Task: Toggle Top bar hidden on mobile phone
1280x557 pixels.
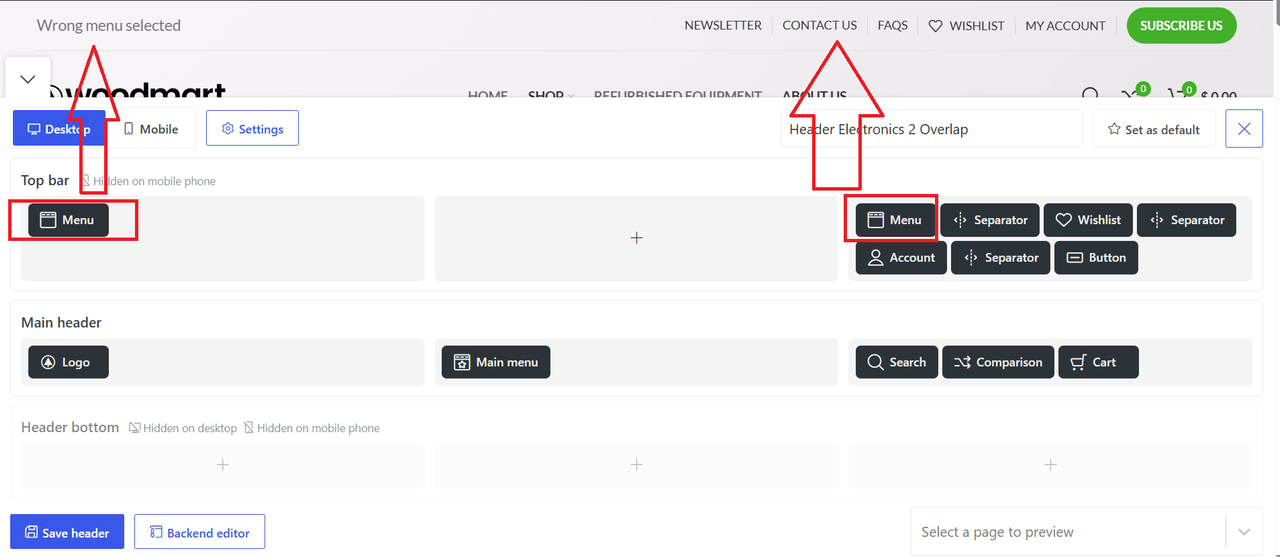Action: [148, 181]
